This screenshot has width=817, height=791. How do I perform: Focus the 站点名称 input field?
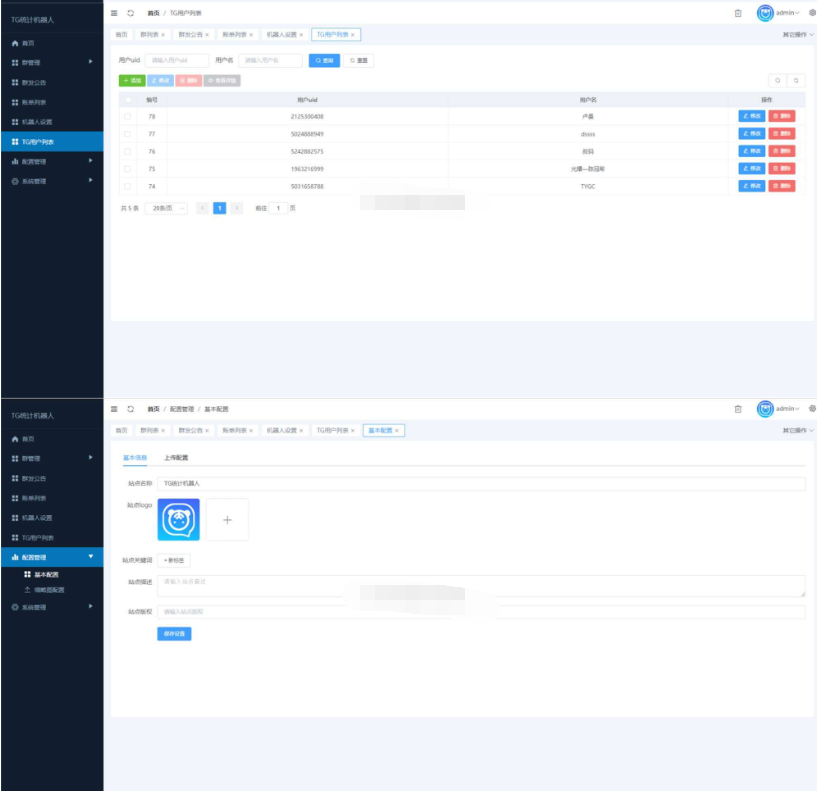point(480,483)
